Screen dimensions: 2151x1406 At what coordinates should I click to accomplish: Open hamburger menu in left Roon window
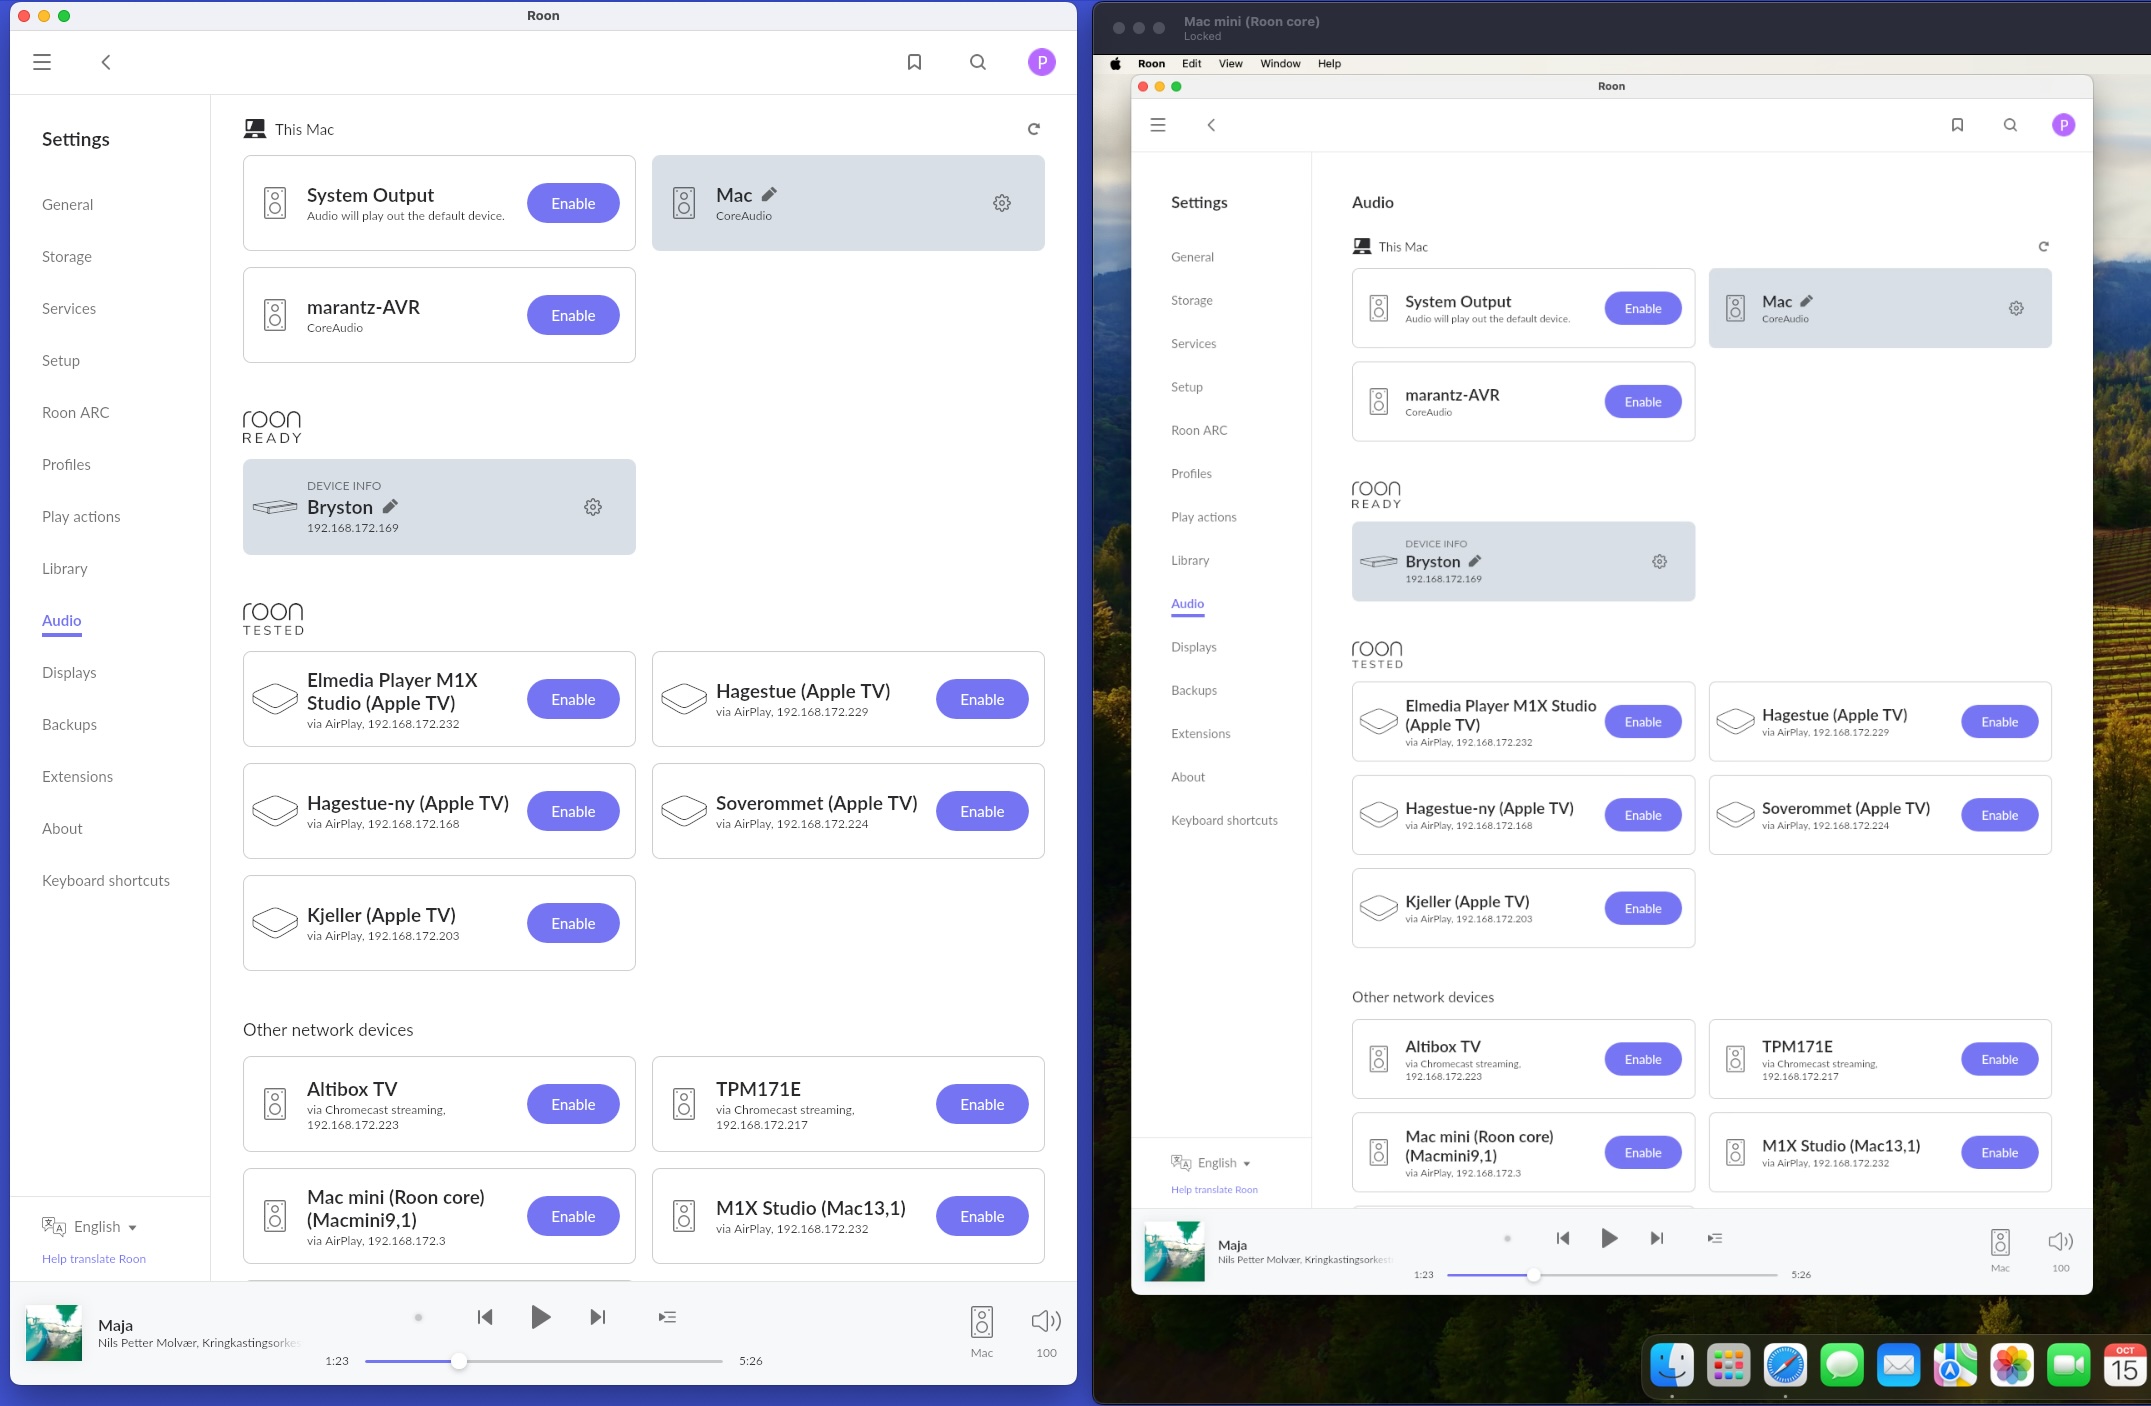tap(42, 62)
